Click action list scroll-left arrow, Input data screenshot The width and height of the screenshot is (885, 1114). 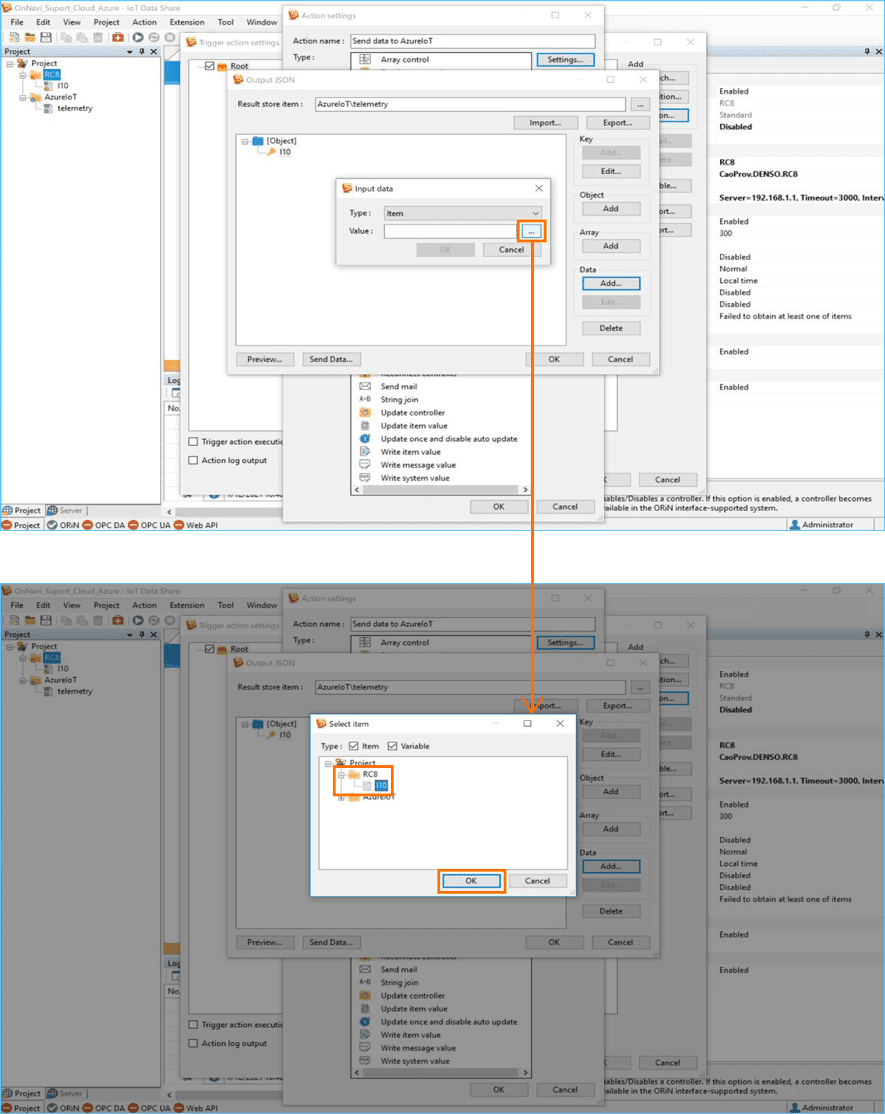(357, 490)
